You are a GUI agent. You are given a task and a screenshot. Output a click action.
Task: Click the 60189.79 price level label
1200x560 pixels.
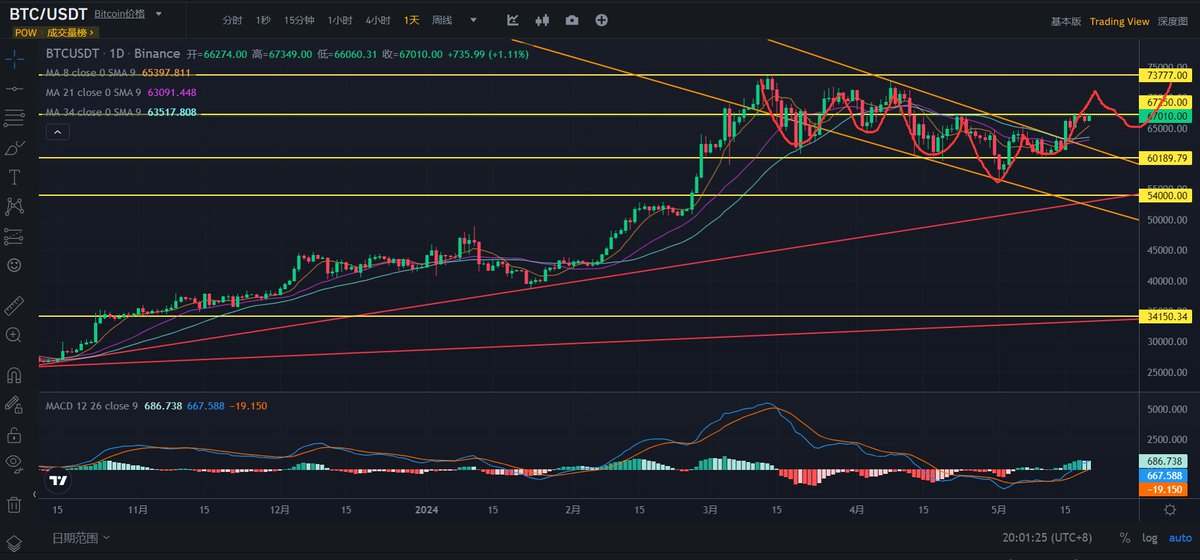point(1167,158)
